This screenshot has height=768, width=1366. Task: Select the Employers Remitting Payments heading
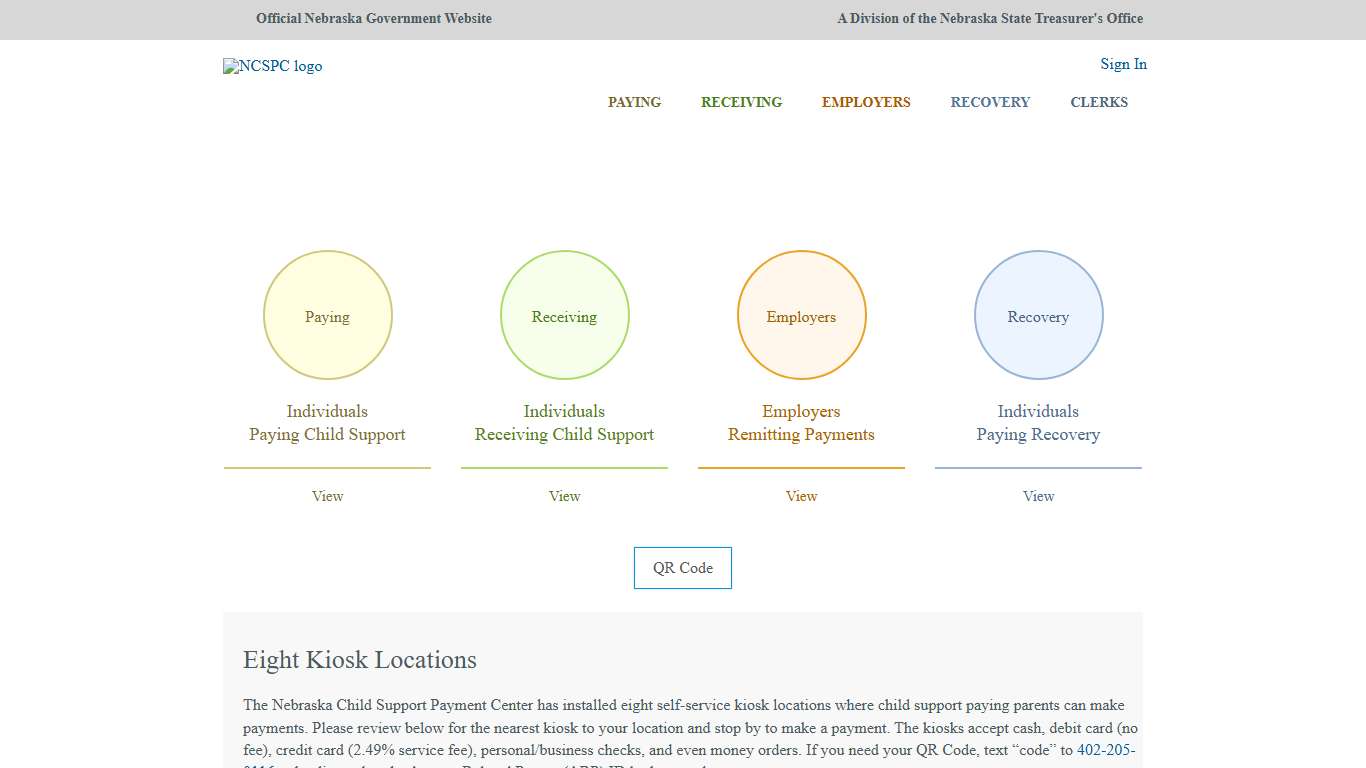pyautogui.click(x=801, y=423)
